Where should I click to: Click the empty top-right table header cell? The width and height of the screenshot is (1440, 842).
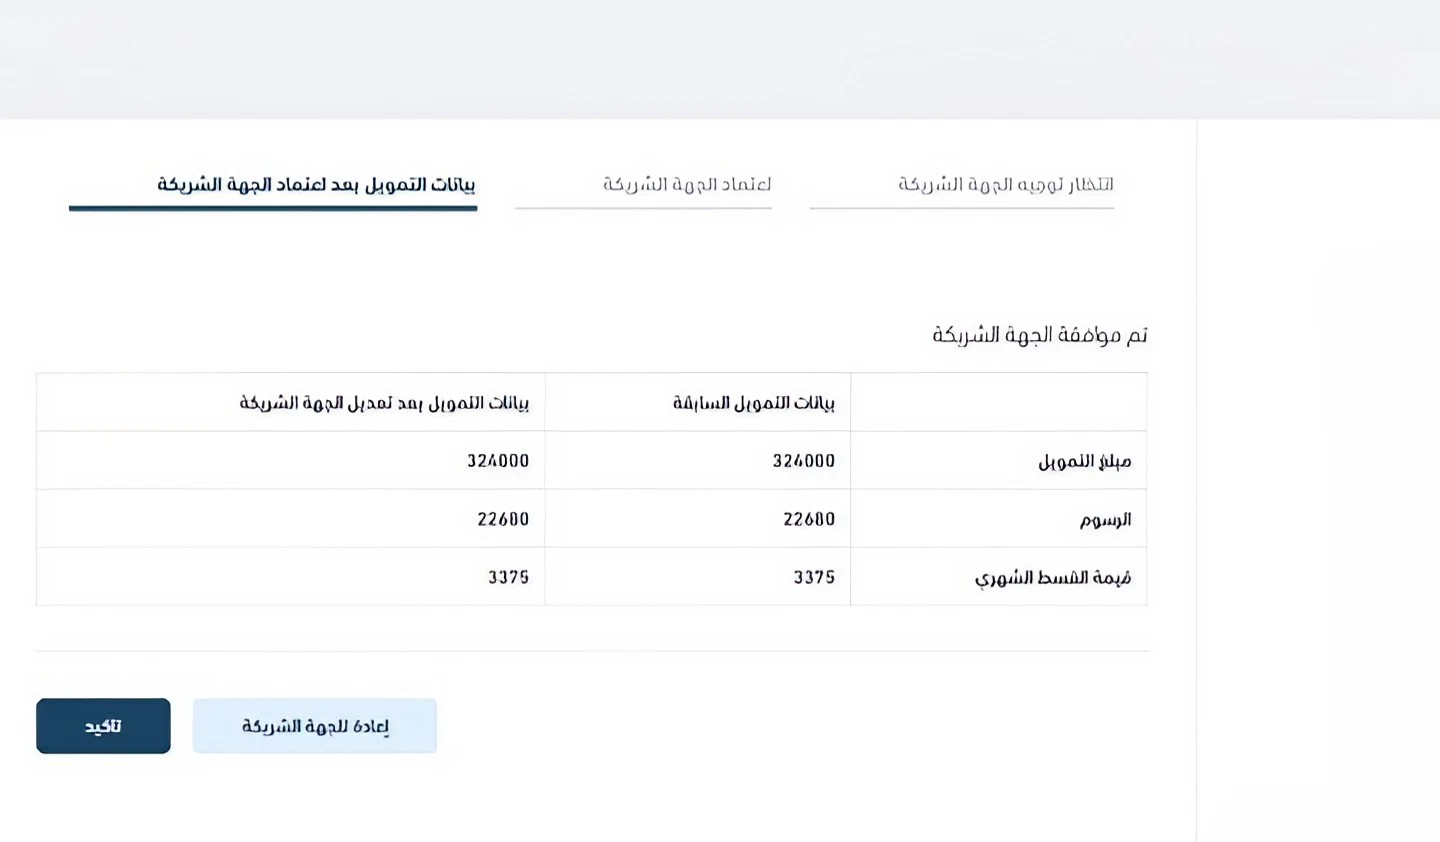coord(998,403)
